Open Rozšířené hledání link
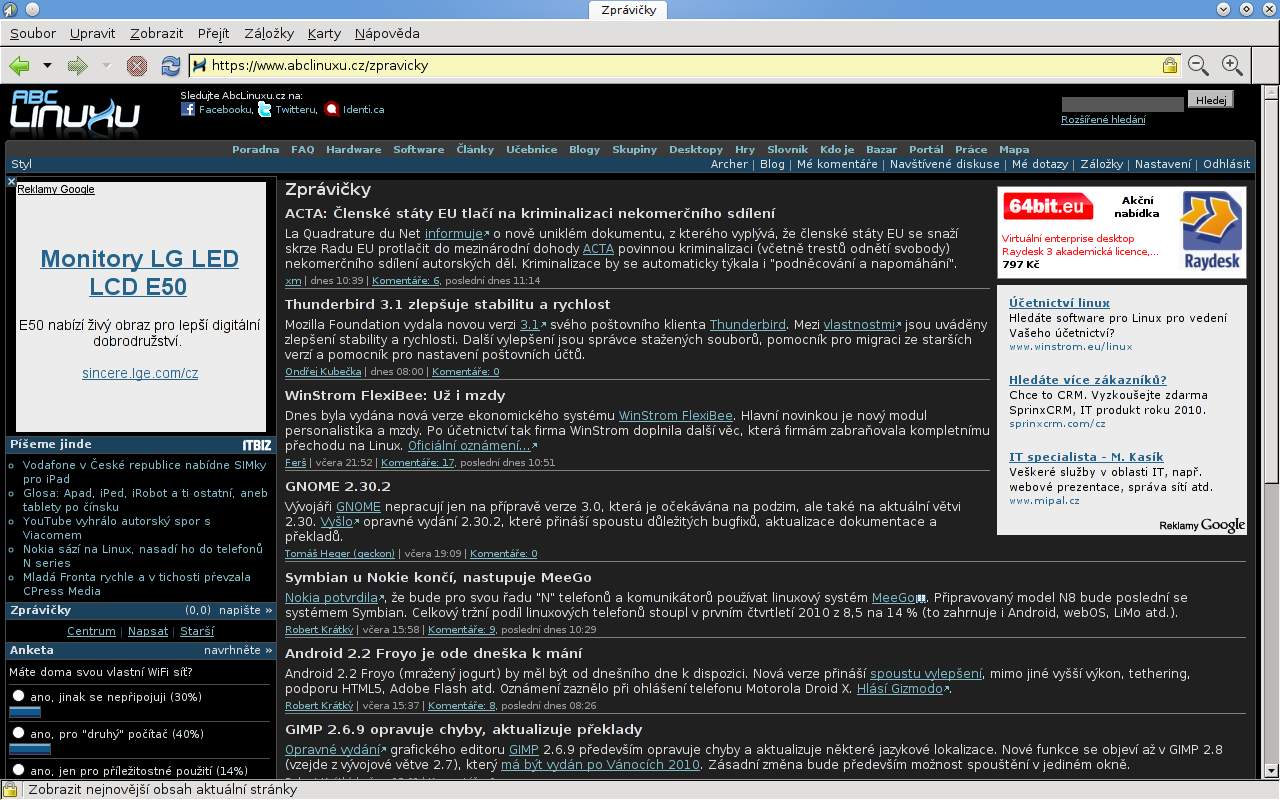This screenshot has width=1280, height=800. [1103, 120]
